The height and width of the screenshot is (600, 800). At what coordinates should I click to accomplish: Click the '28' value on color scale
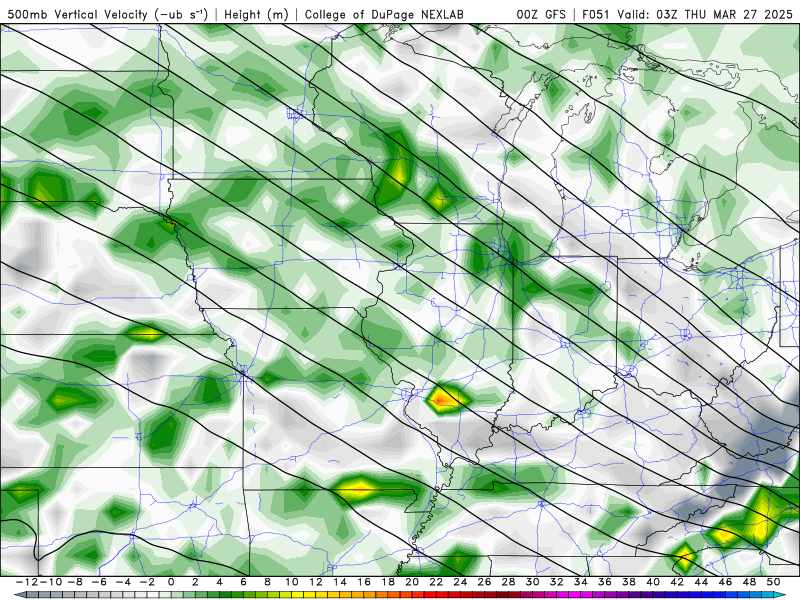pos(509,582)
